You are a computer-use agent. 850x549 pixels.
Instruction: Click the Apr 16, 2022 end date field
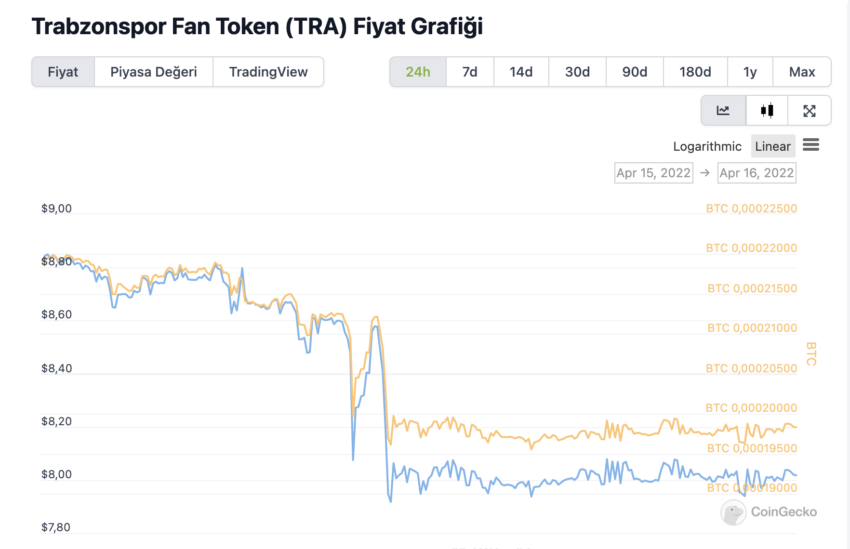757,173
